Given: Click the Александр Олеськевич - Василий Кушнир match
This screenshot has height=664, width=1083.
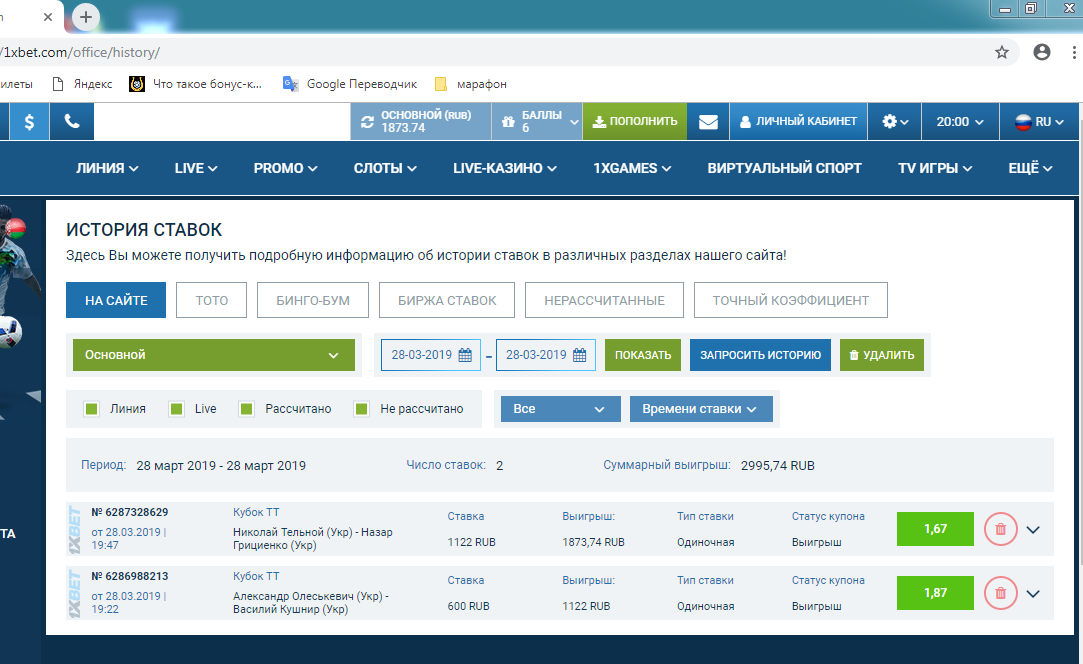Looking at the screenshot, I should coord(310,603).
